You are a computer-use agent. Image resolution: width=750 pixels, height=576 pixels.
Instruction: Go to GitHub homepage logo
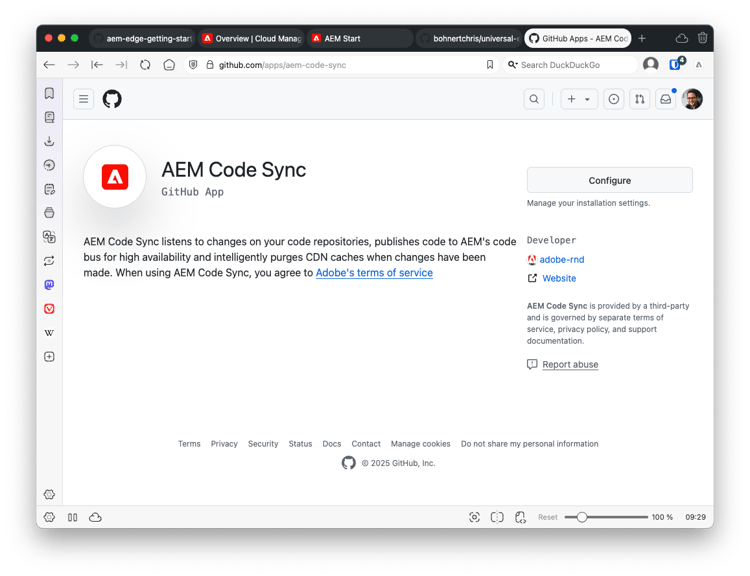(112, 99)
